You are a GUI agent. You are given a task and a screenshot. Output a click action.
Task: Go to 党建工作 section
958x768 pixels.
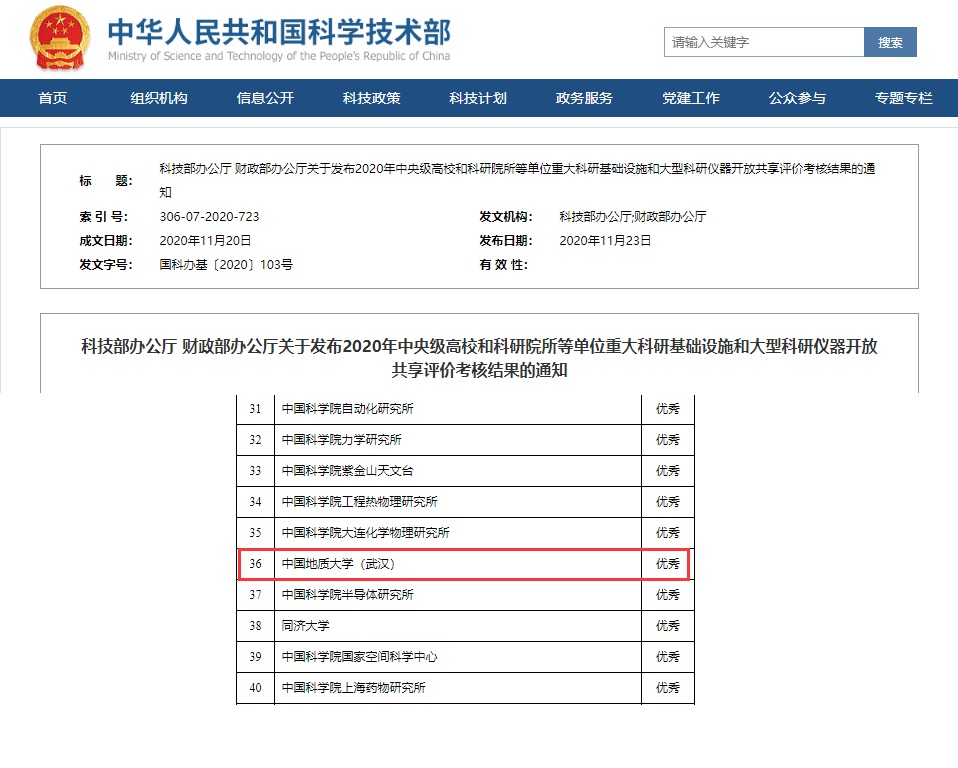pyautogui.click(x=691, y=98)
